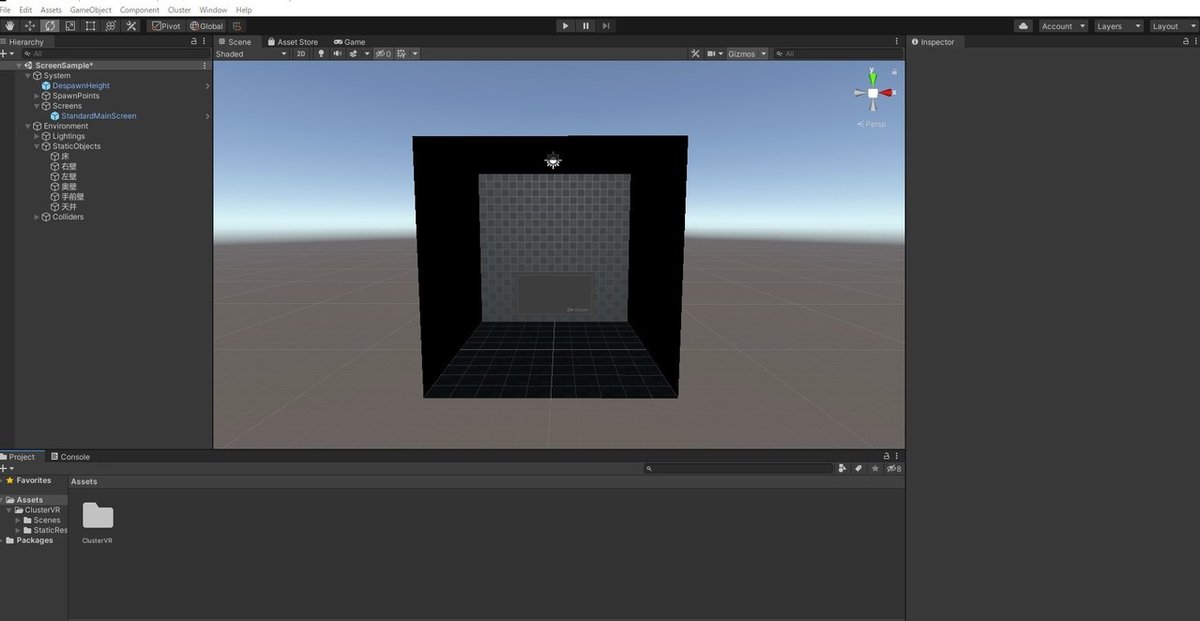
Task: Select the Scene tab
Action: coord(235,42)
